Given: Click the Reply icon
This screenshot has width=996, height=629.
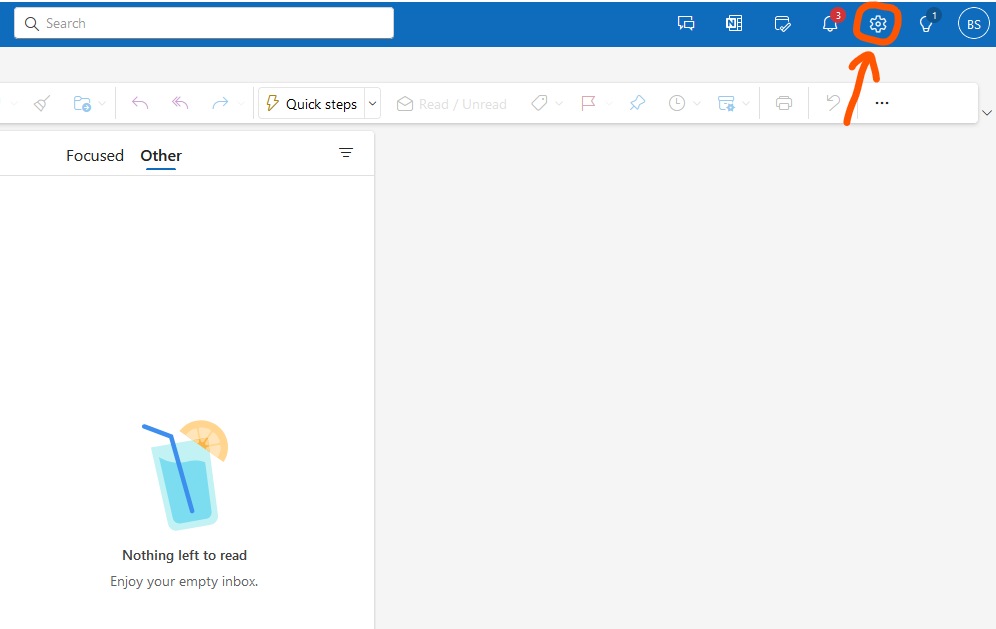Looking at the screenshot, I should click(x=140, y=103).
